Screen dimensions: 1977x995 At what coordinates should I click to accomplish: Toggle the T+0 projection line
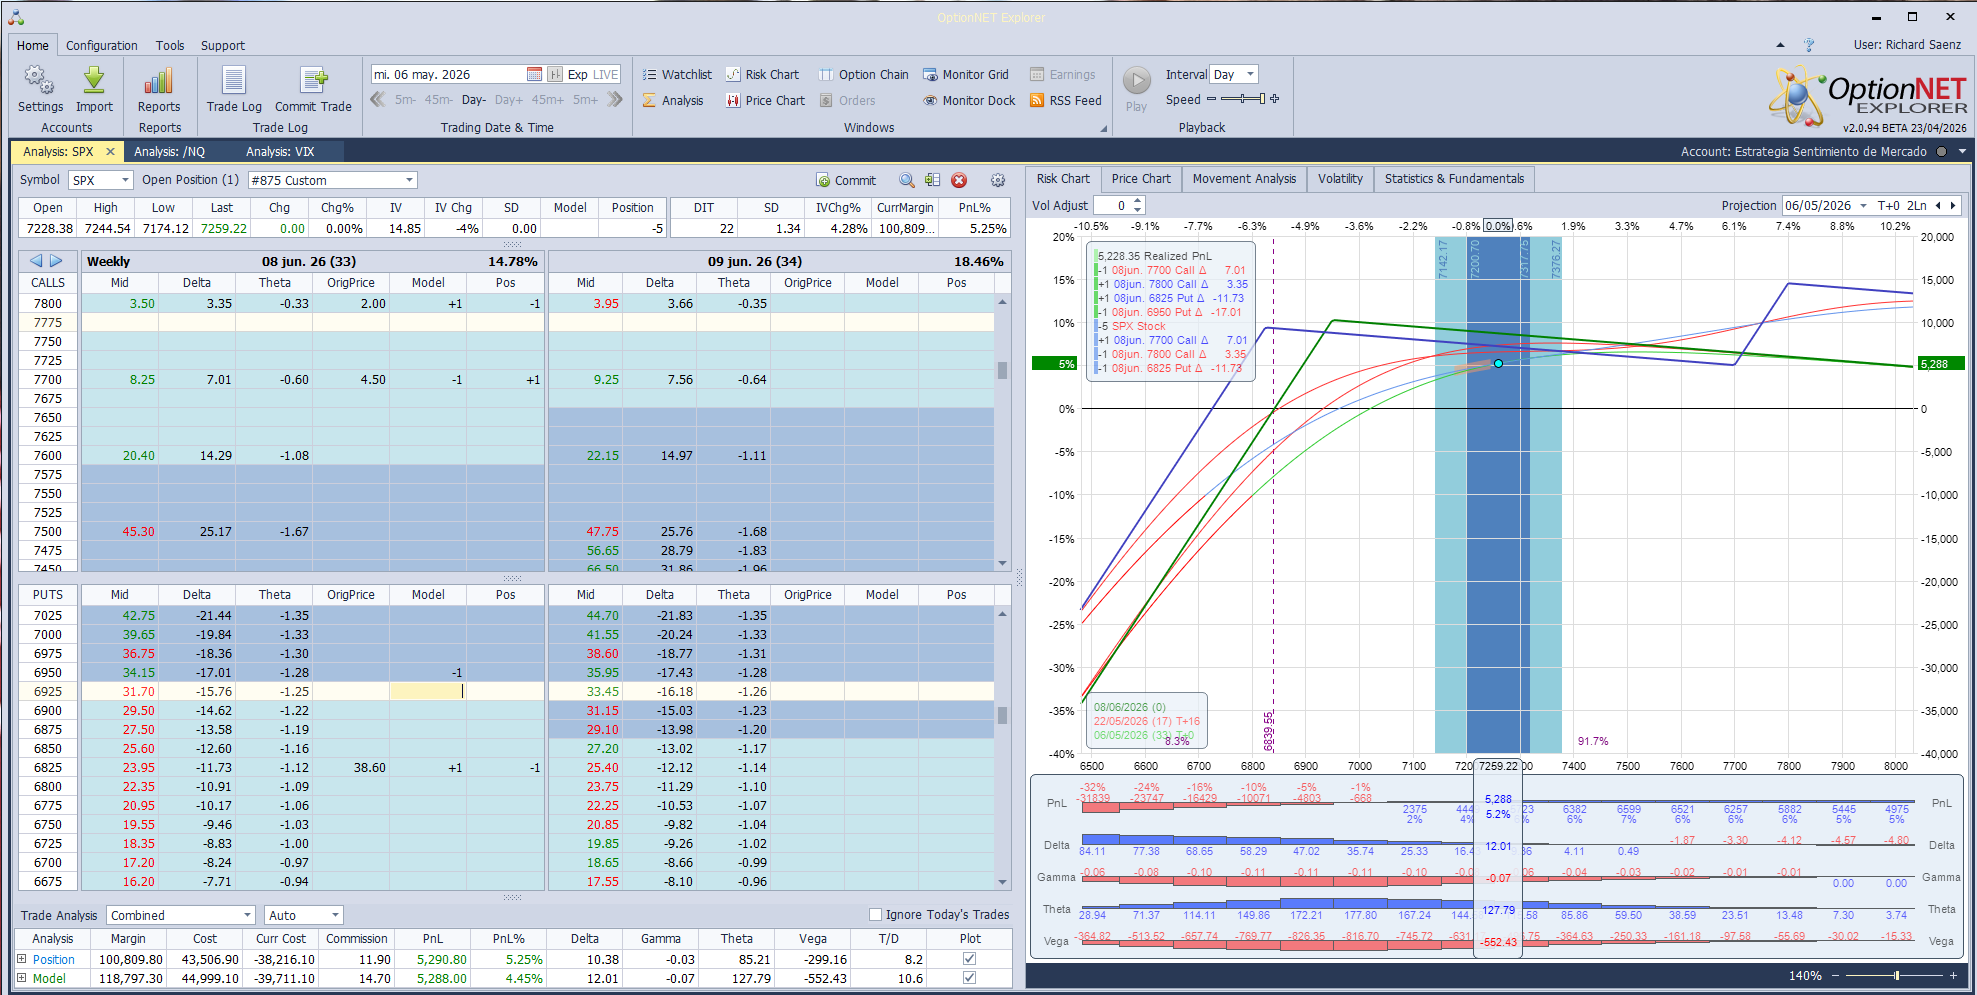pyautogui.click(x=1889, y=206)
